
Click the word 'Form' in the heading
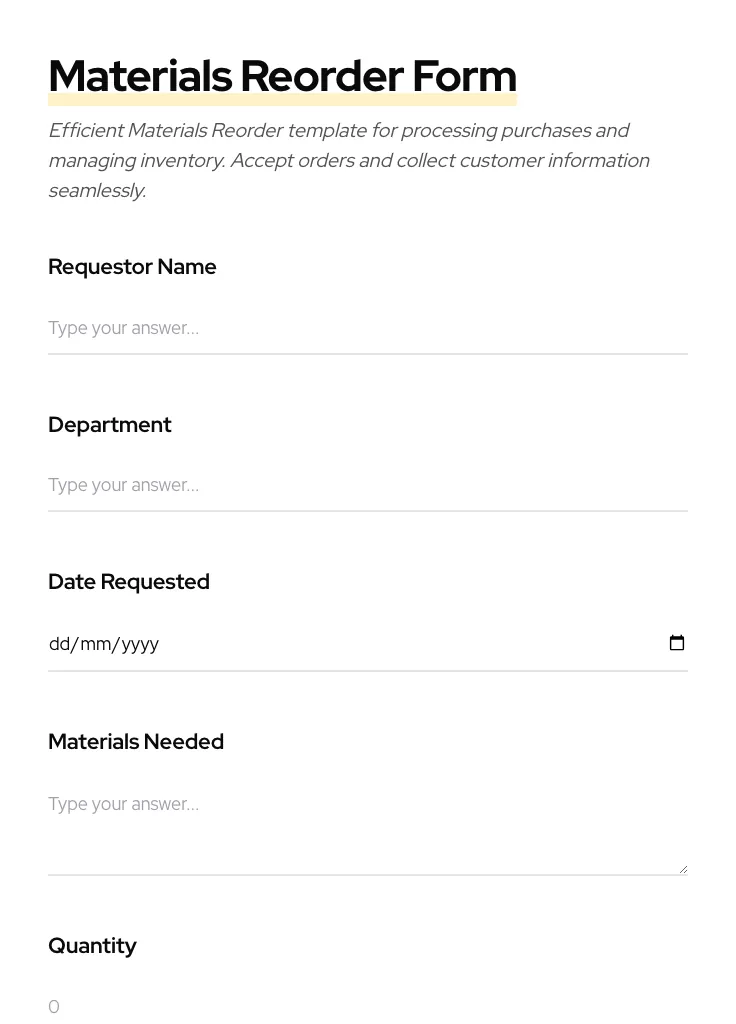(x=464, y=77)
